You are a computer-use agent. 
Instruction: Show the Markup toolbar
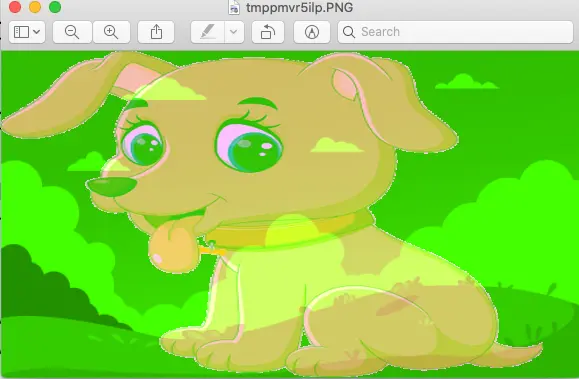pos(312,32)
